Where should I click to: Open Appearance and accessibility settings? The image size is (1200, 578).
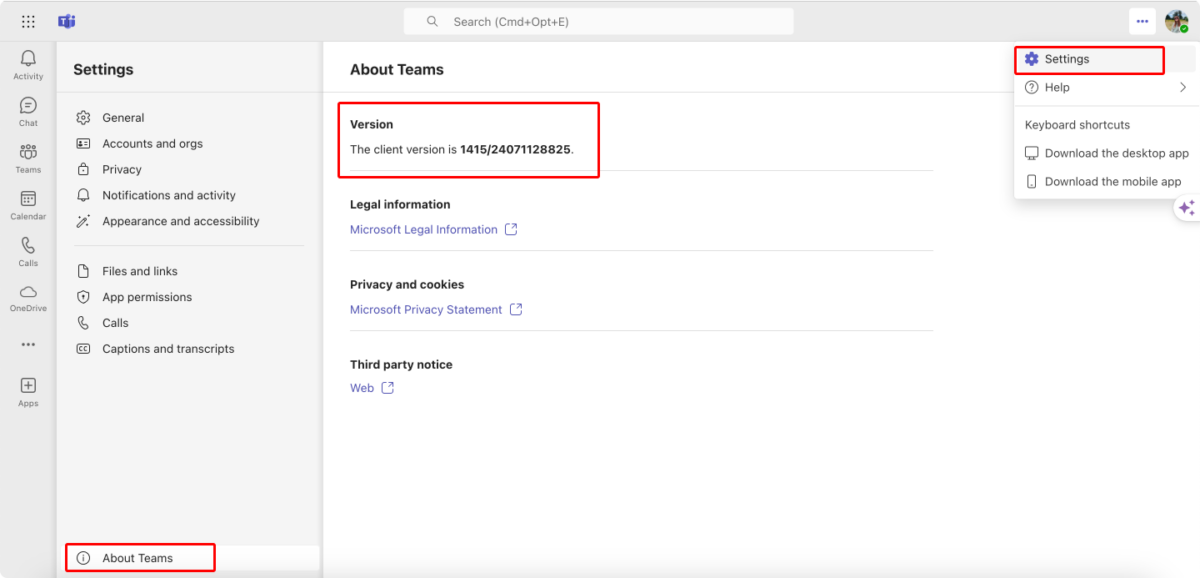(x=188, y=222)
